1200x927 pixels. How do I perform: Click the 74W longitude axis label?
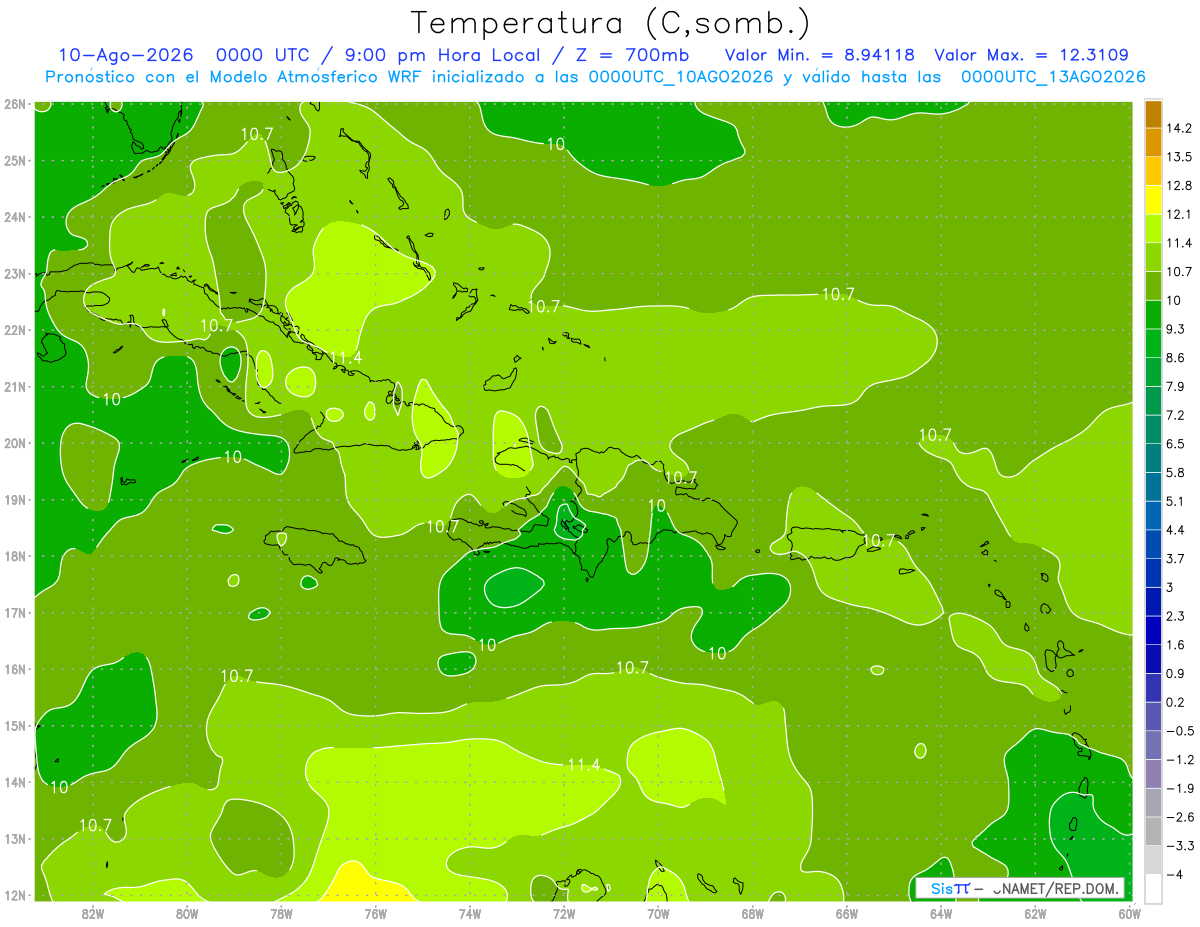(x=470, y=913)
